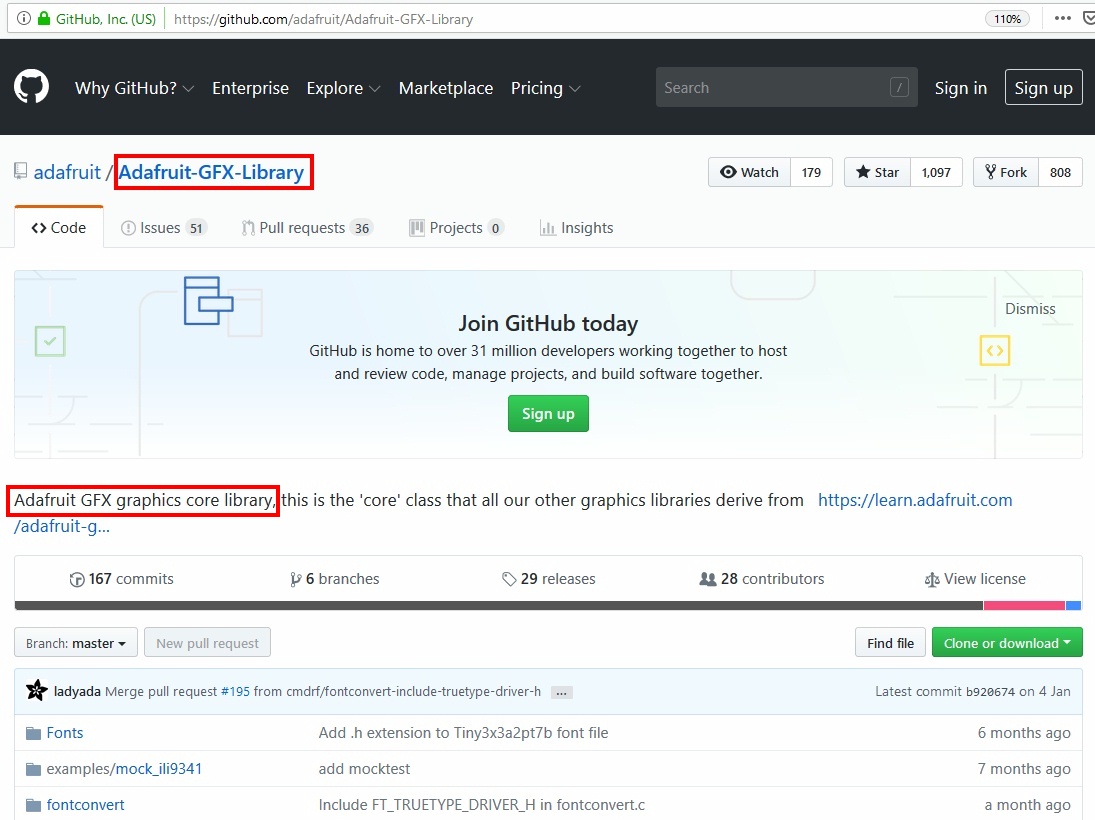Click the 110% zoom level indicator
1095x820 pixels.
[1008, 19]
